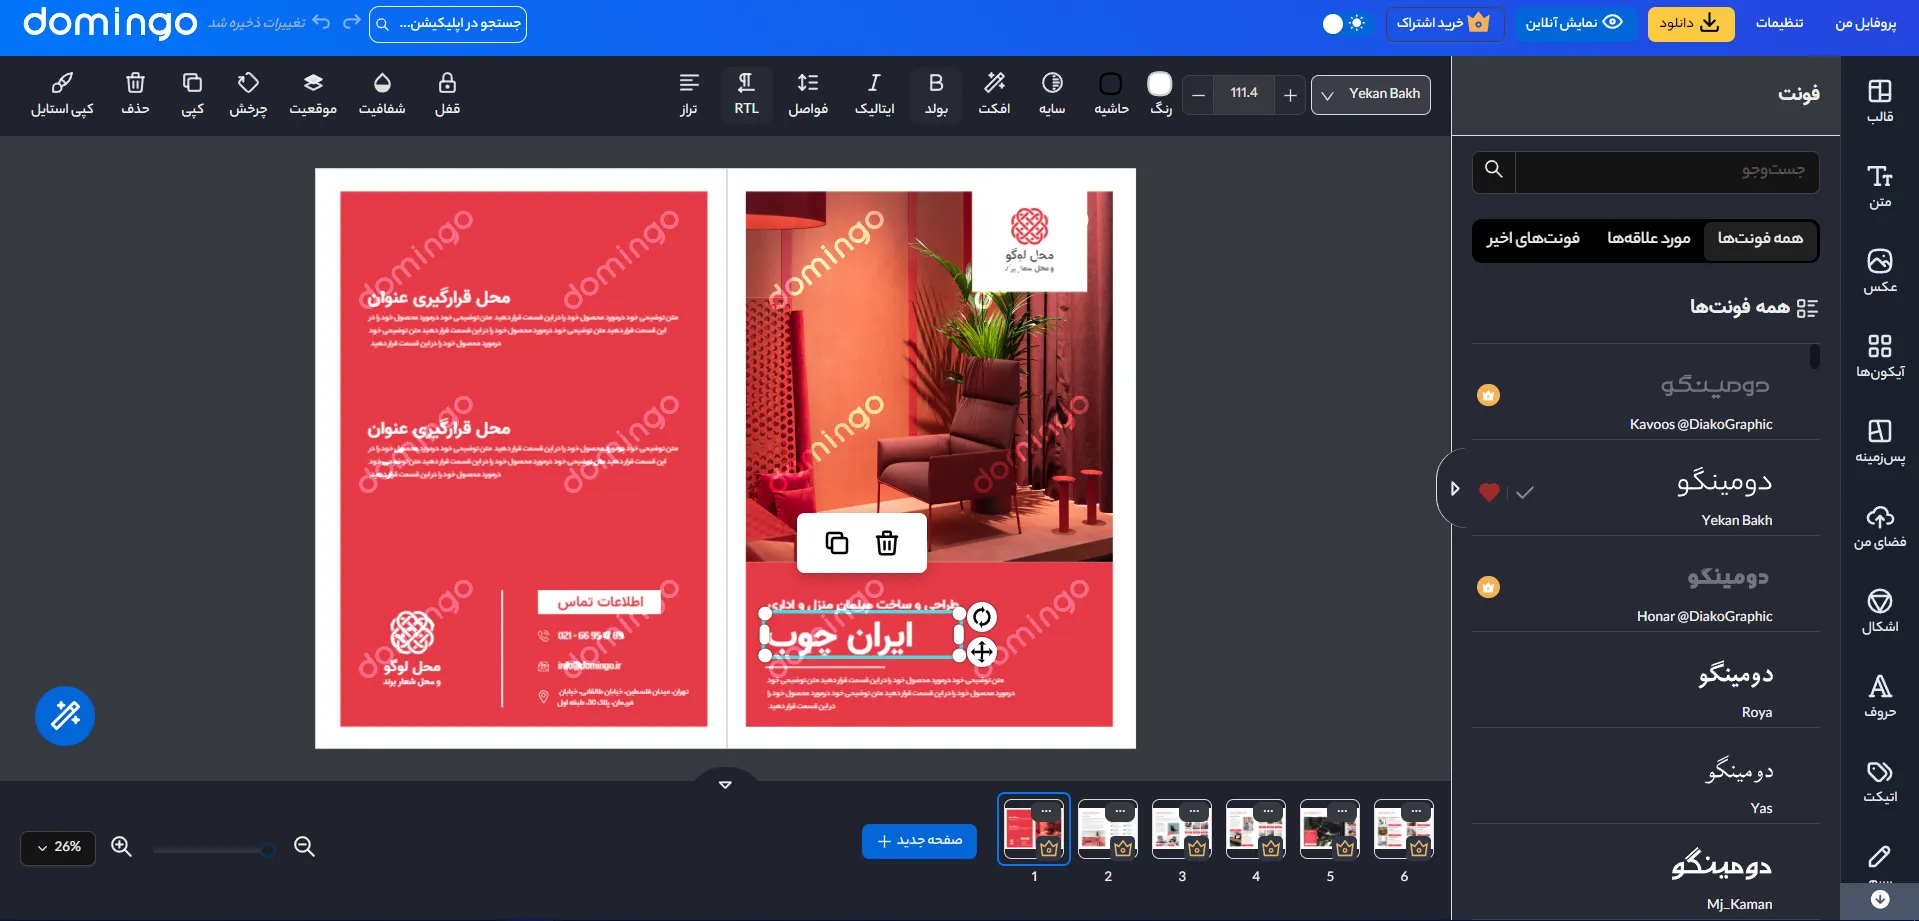This screenshot has width=1919, height=921.
Task: Open the Shapes (اشکال) sidebar panel
Action: (x=1879, y=611)
